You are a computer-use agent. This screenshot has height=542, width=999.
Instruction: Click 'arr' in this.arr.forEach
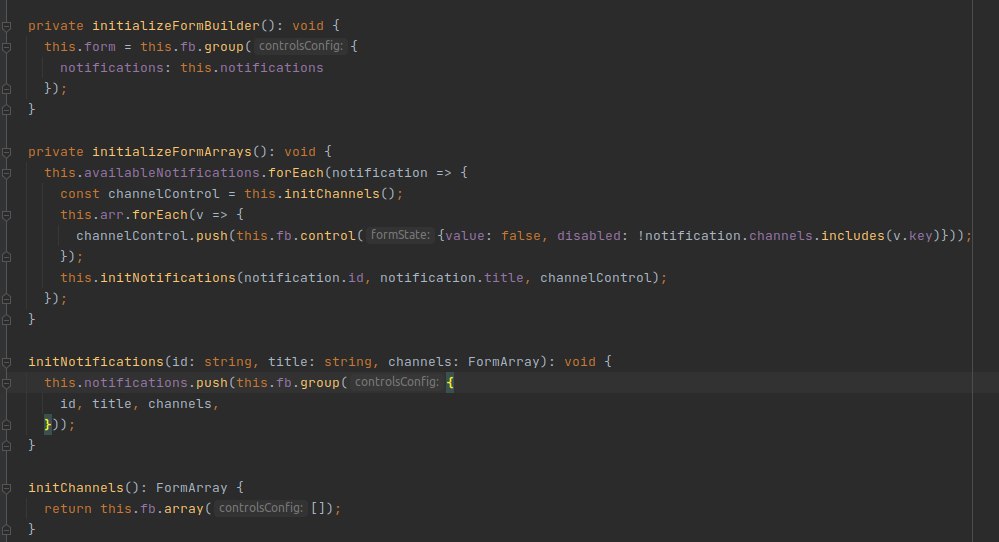pyautogui.click(x=112, y=215)
